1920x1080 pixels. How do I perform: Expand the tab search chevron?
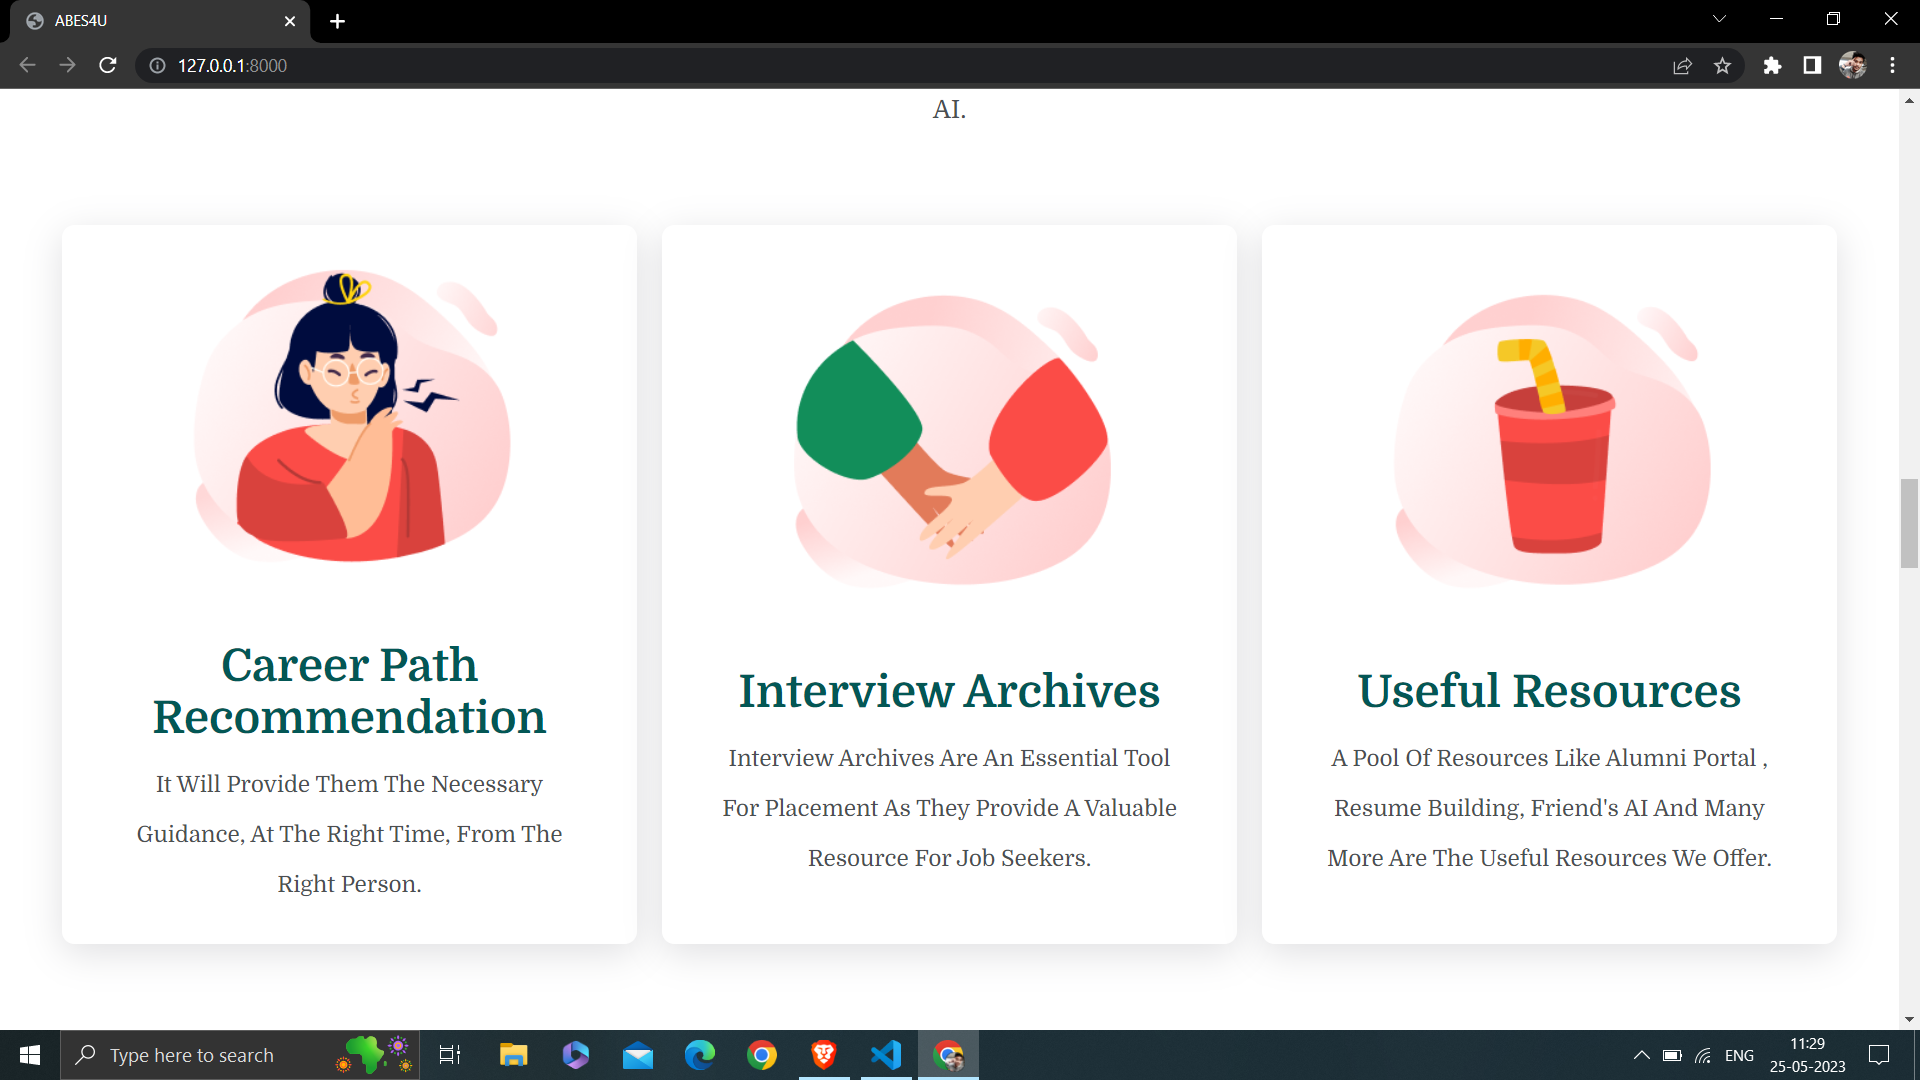tap(1719, 19)
